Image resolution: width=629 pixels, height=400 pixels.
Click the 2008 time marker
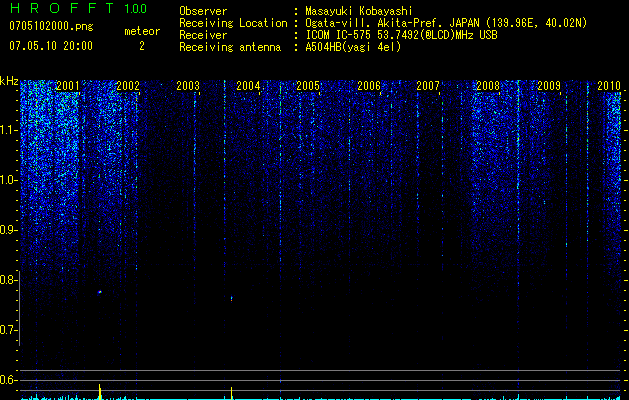(488, 86)
